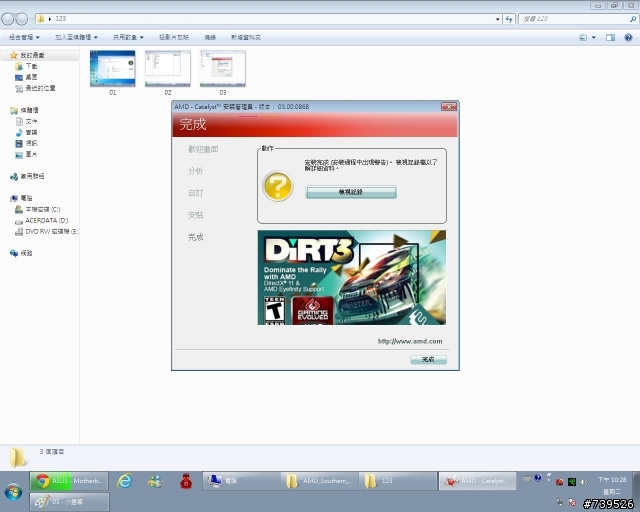Click the volume speaker icon in the system tray
The height and width of the screenshot is (512, 640).
pyautogui.click(x=584, y=482)
